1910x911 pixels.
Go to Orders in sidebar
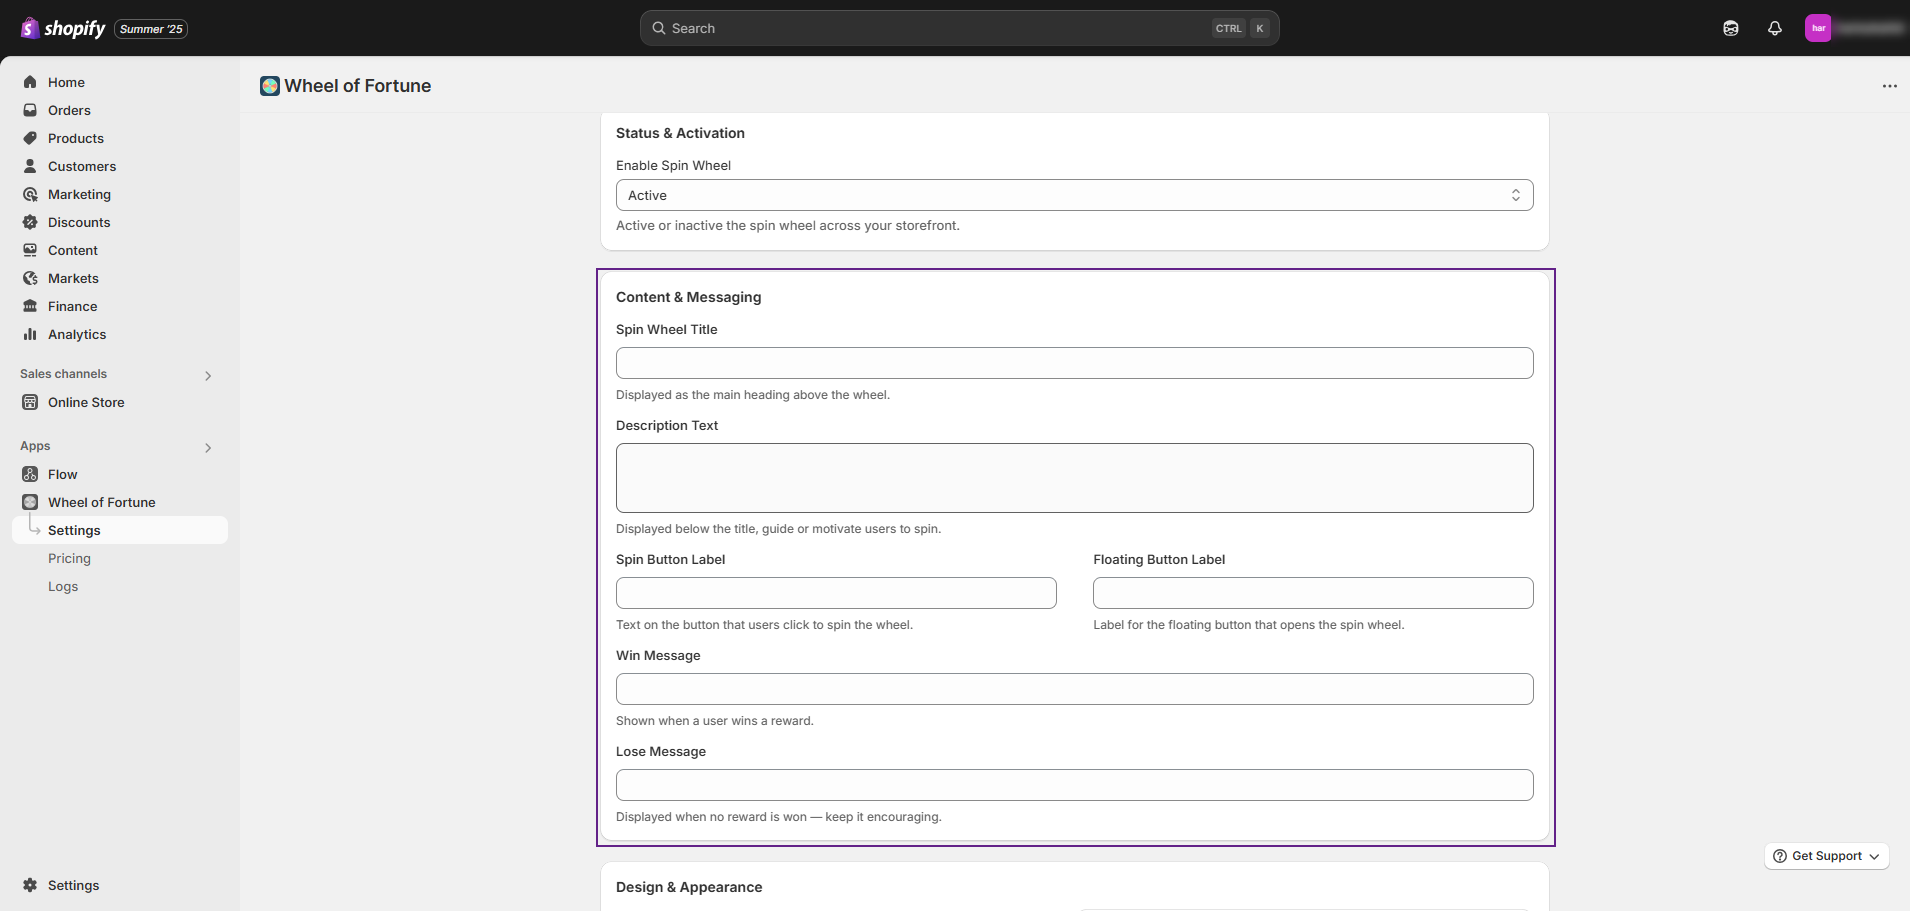pos(69,110)
